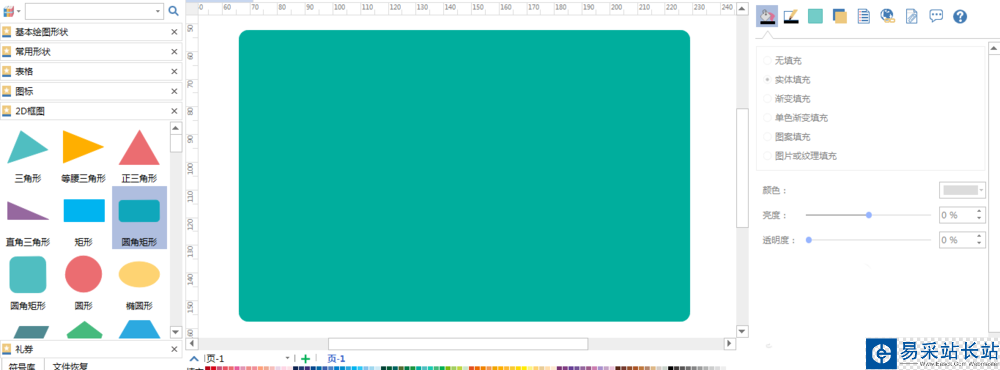Open the Page setup document panel
Viewport: 1000px width, 370px height.
pos(864,16)
